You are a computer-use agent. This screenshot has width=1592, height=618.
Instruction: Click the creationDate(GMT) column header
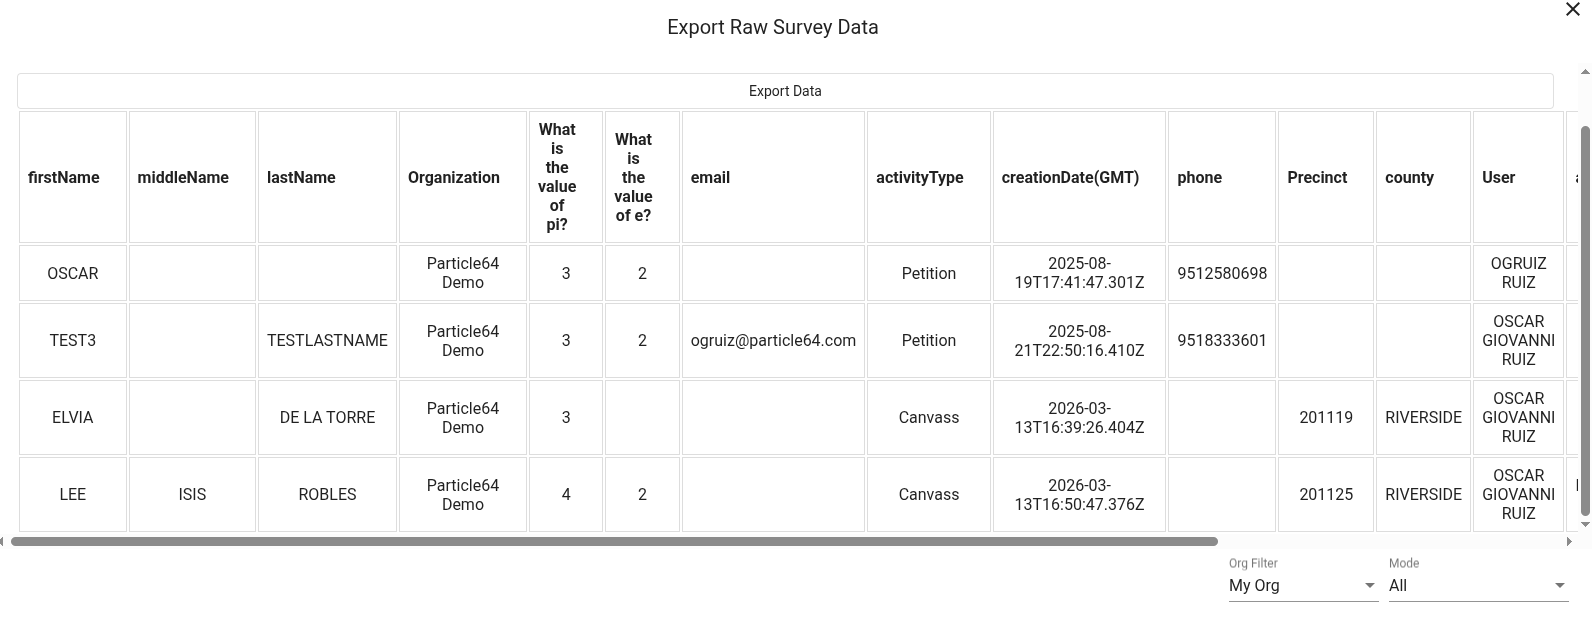point(1069,177)
